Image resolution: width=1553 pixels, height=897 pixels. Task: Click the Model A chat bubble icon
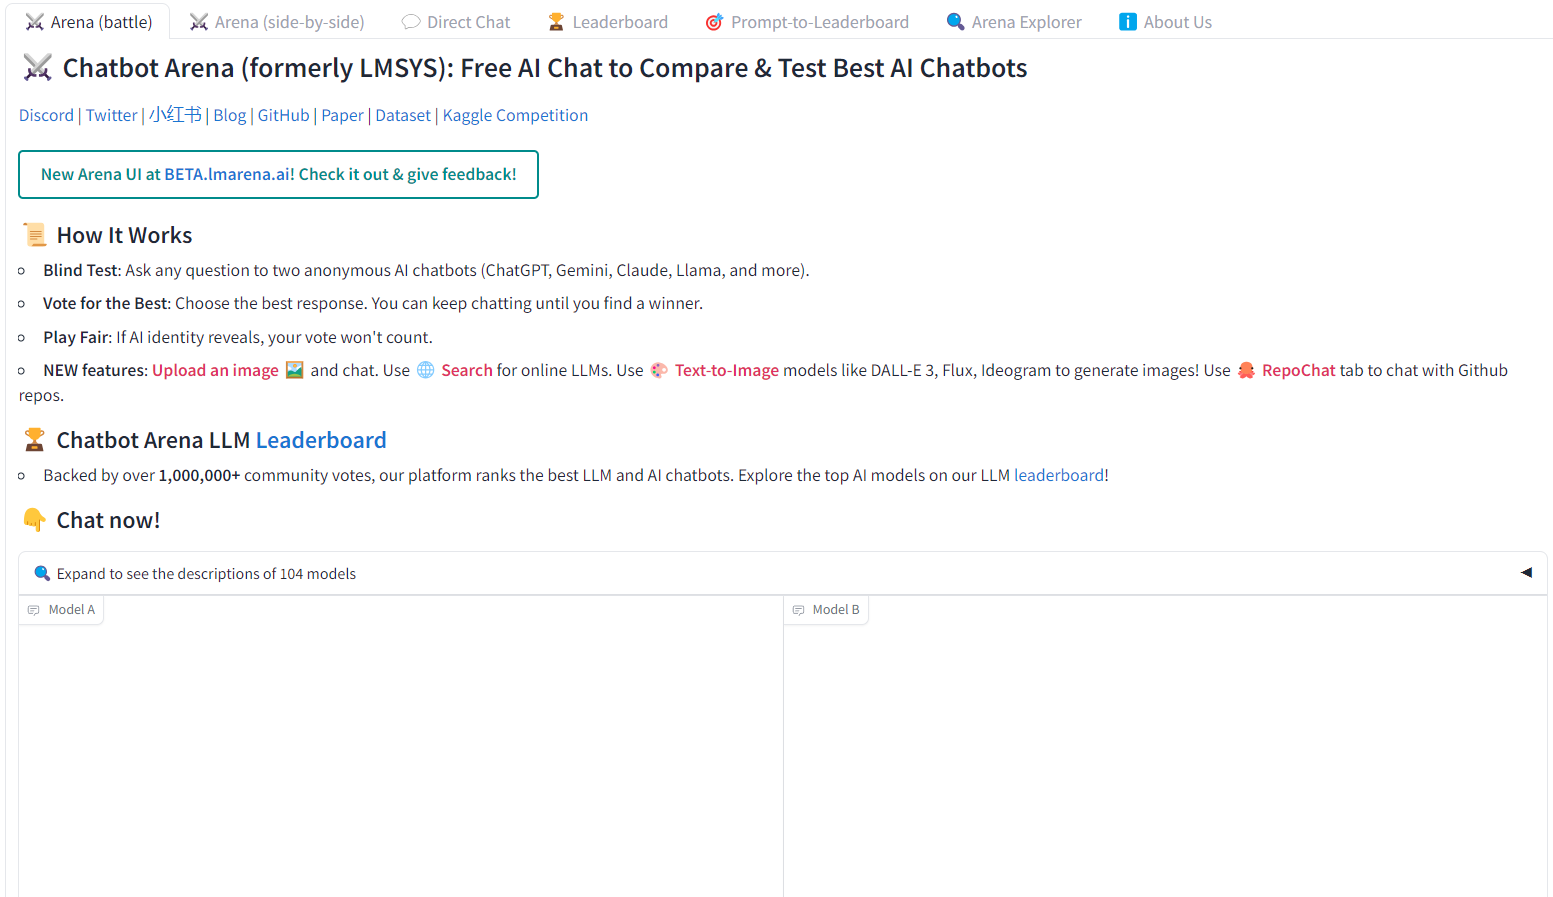[34, 610]
